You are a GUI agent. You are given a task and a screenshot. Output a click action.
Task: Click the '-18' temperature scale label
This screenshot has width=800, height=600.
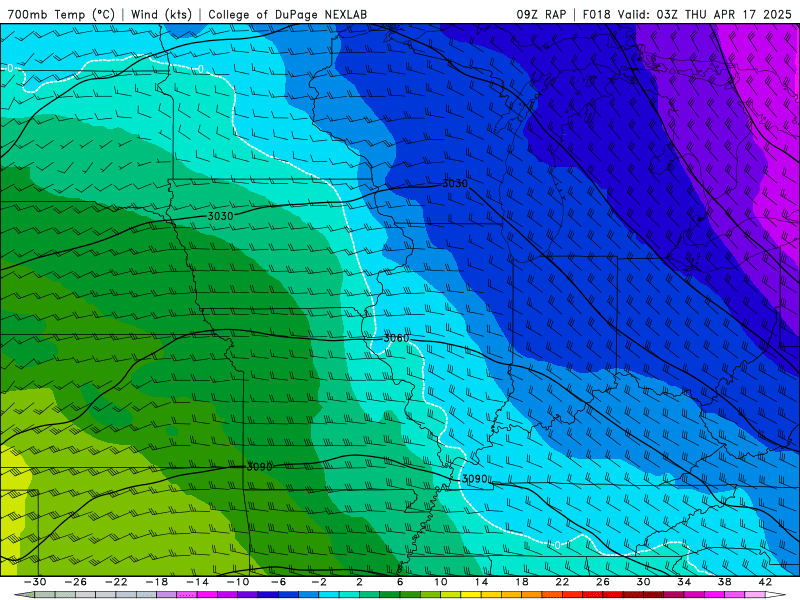tap(157, 582)
